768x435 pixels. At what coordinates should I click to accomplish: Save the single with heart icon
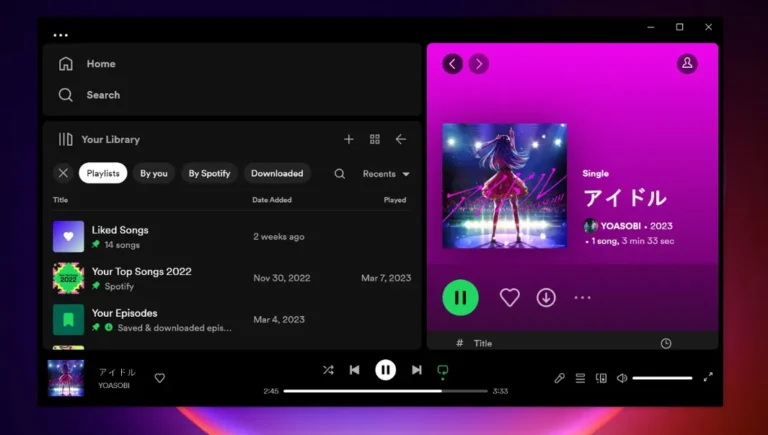tap(509, 297)
